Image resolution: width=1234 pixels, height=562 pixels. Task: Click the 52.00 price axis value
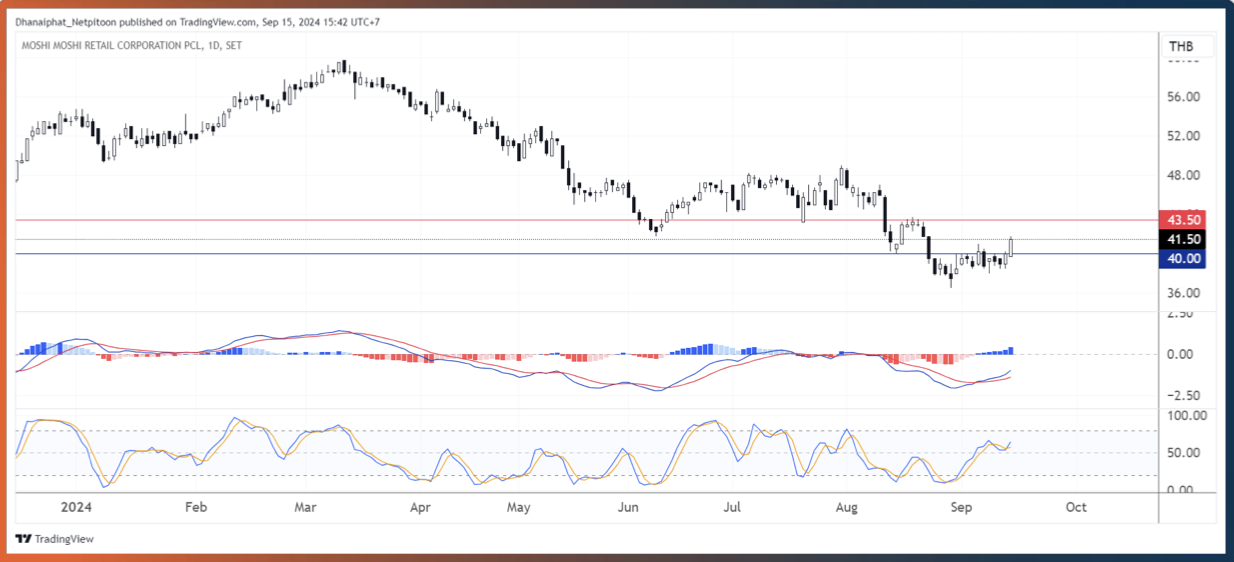pyautogui.click(x=1184, y=136)
